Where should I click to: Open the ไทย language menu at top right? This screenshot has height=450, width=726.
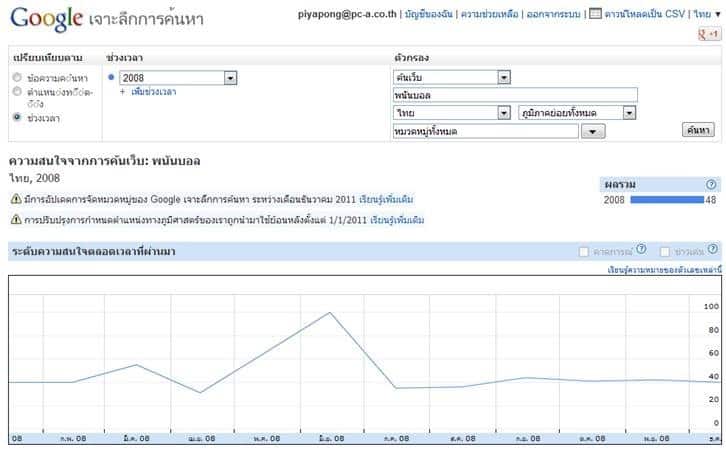706,15
